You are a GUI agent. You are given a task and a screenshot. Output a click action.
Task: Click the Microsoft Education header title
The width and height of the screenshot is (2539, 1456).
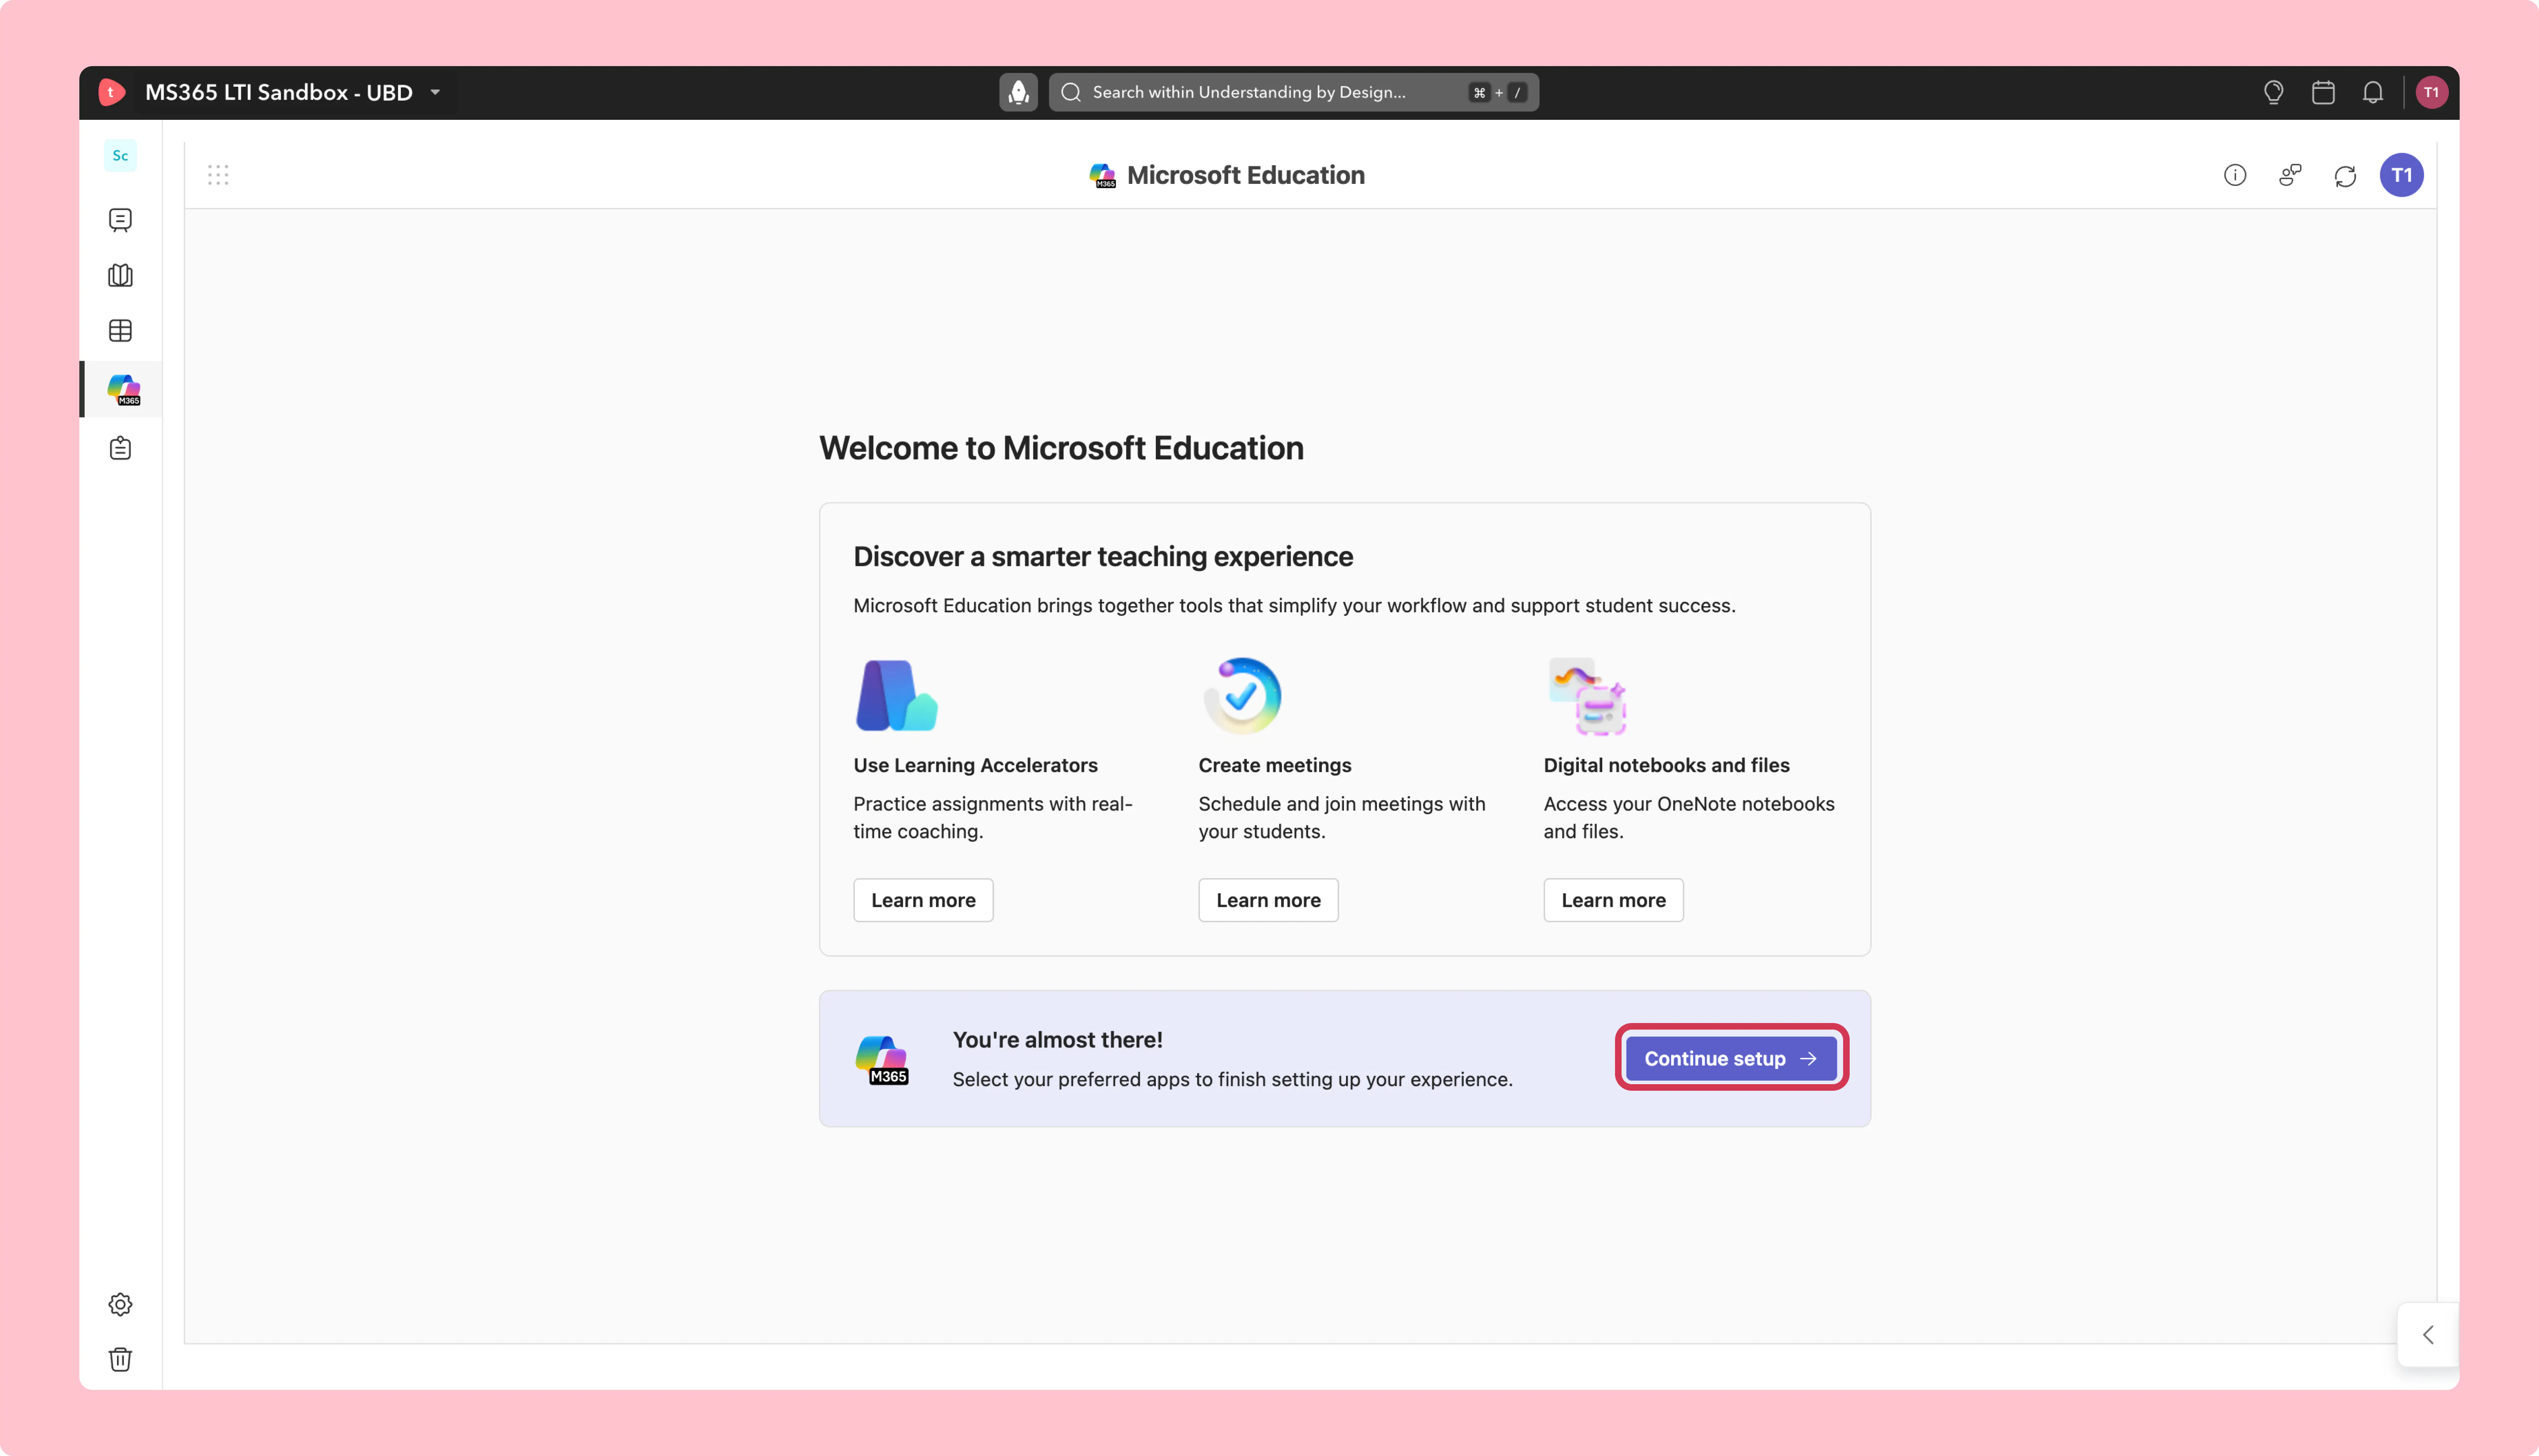coord(1245,175)
